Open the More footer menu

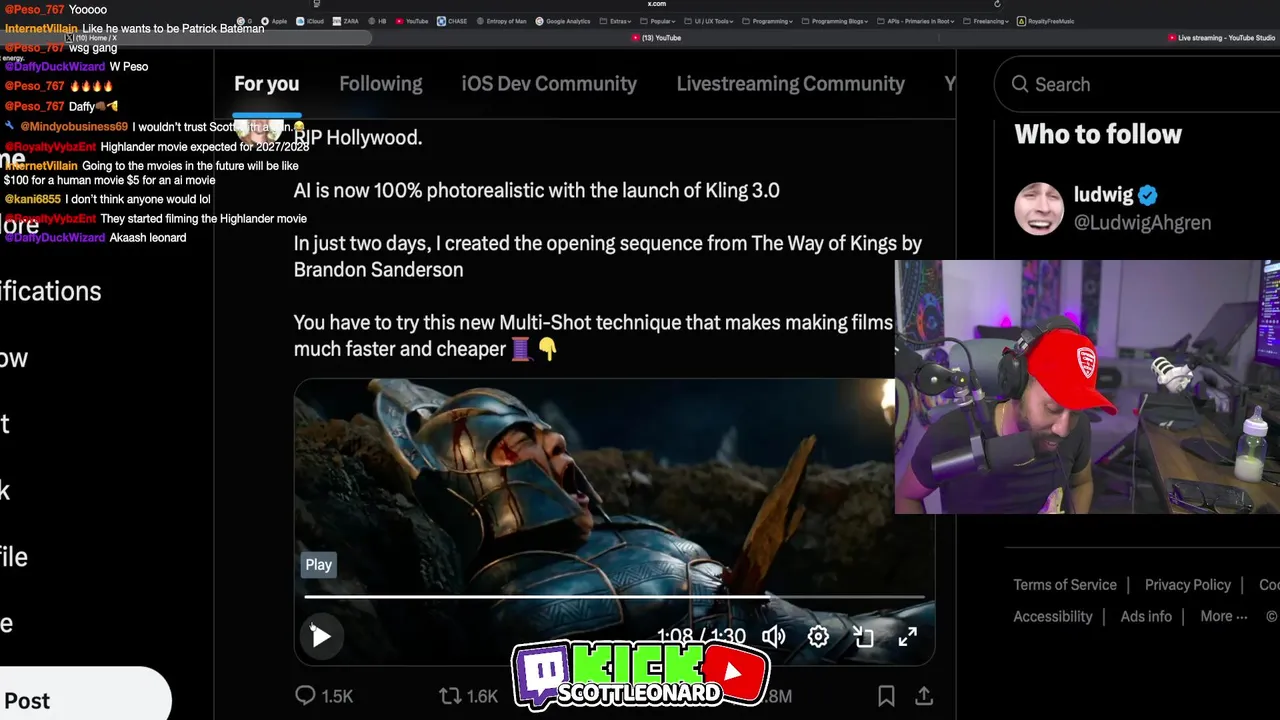(x=1224, y=616)
